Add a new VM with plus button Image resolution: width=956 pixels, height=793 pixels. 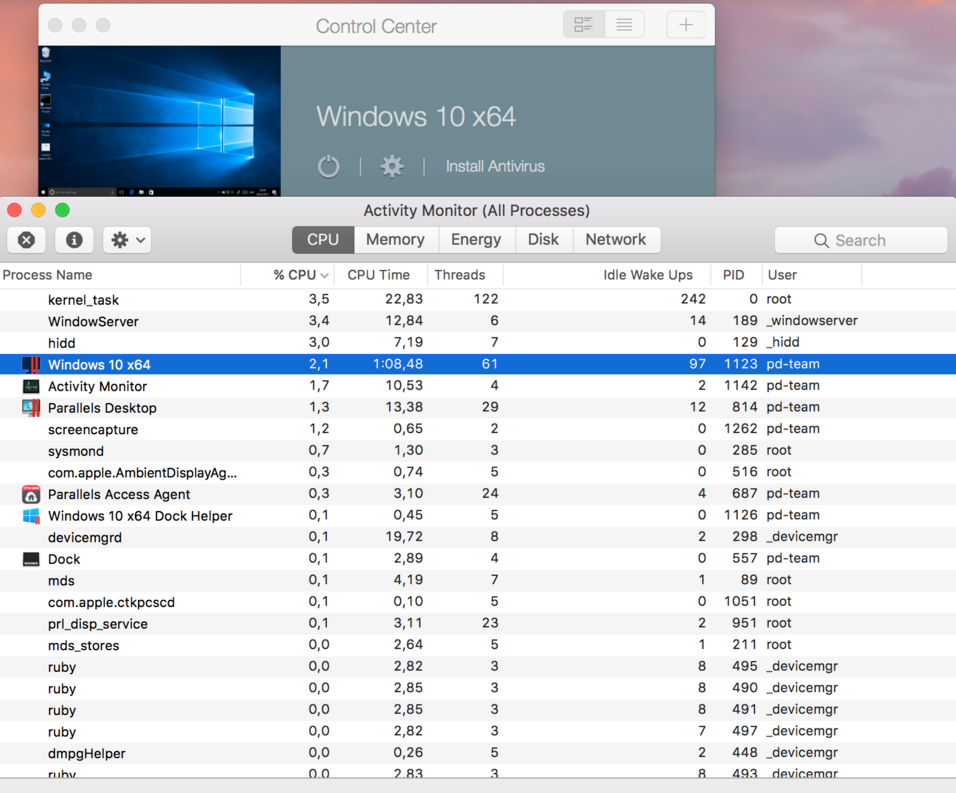686,25
